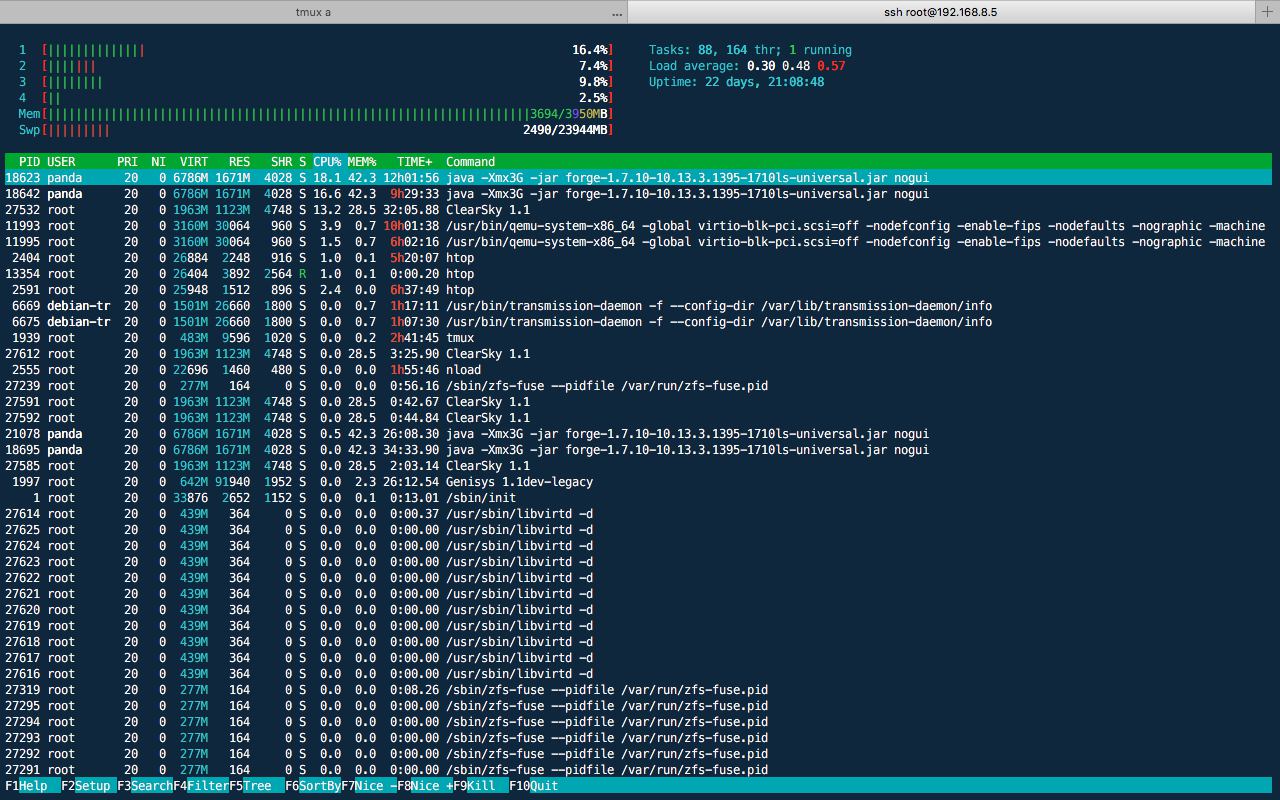Select ClearSky process PID 27612
The image size is (1280, 800).
tap(638, 354)
